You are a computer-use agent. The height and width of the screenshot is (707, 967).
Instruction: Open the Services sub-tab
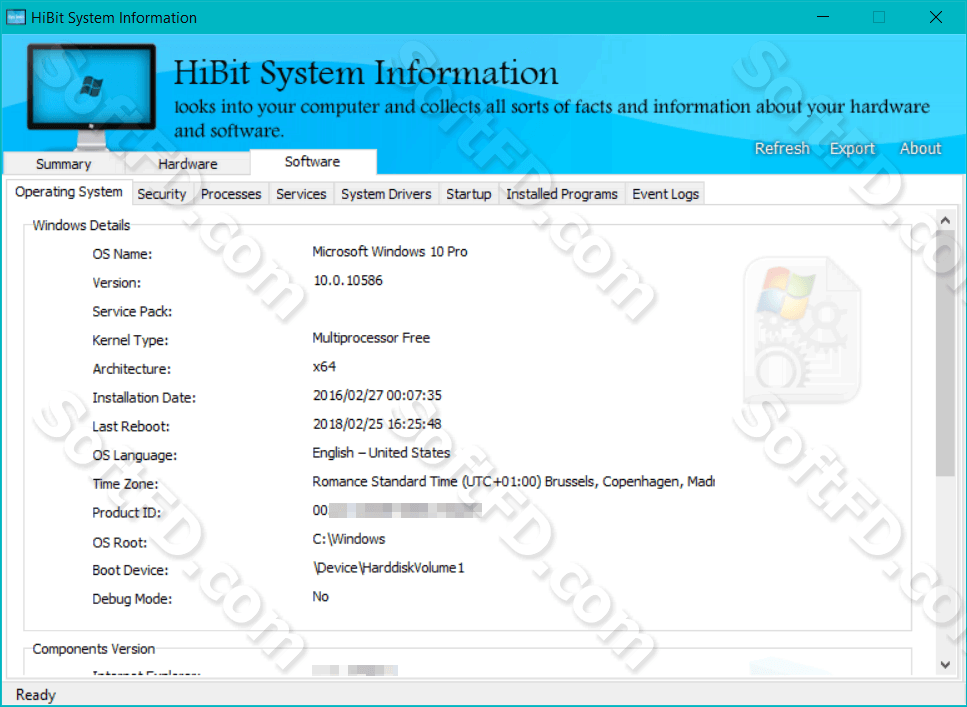pyautogui.click(x=301, y=194)
